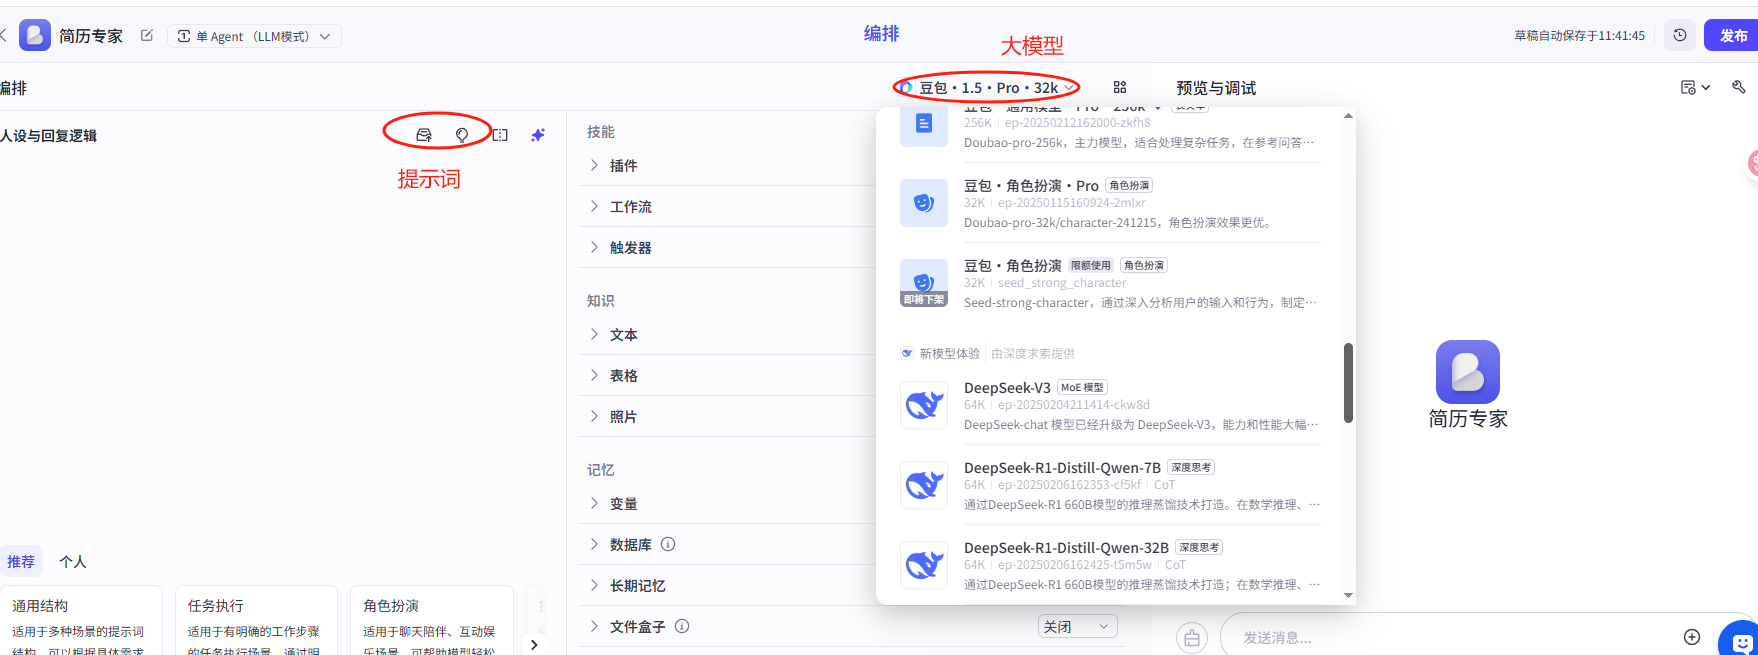
Task: Open the preview panel memory icon dropdown
Action: [1695, 87]
